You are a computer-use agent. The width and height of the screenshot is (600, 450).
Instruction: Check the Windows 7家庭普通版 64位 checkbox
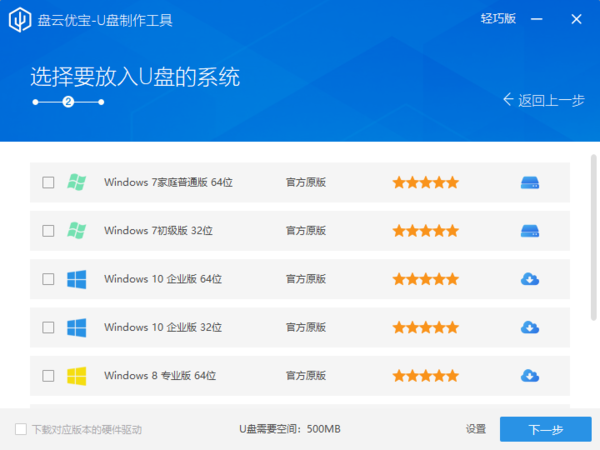pos(48,183)
